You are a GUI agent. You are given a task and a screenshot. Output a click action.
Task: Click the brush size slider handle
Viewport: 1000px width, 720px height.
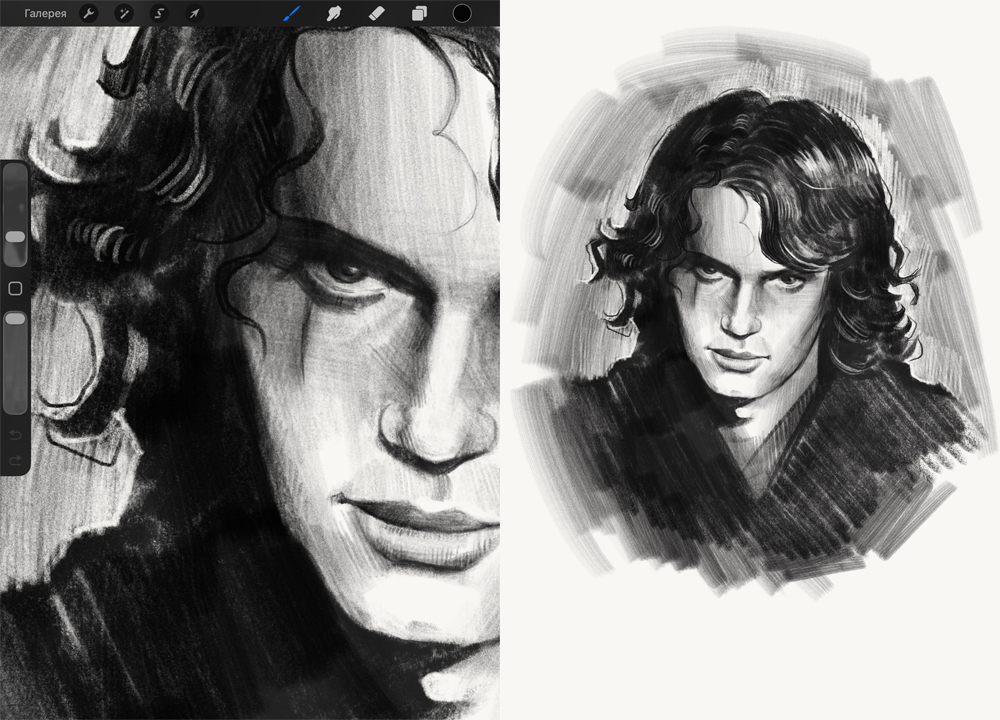click(x=15, y=237)
